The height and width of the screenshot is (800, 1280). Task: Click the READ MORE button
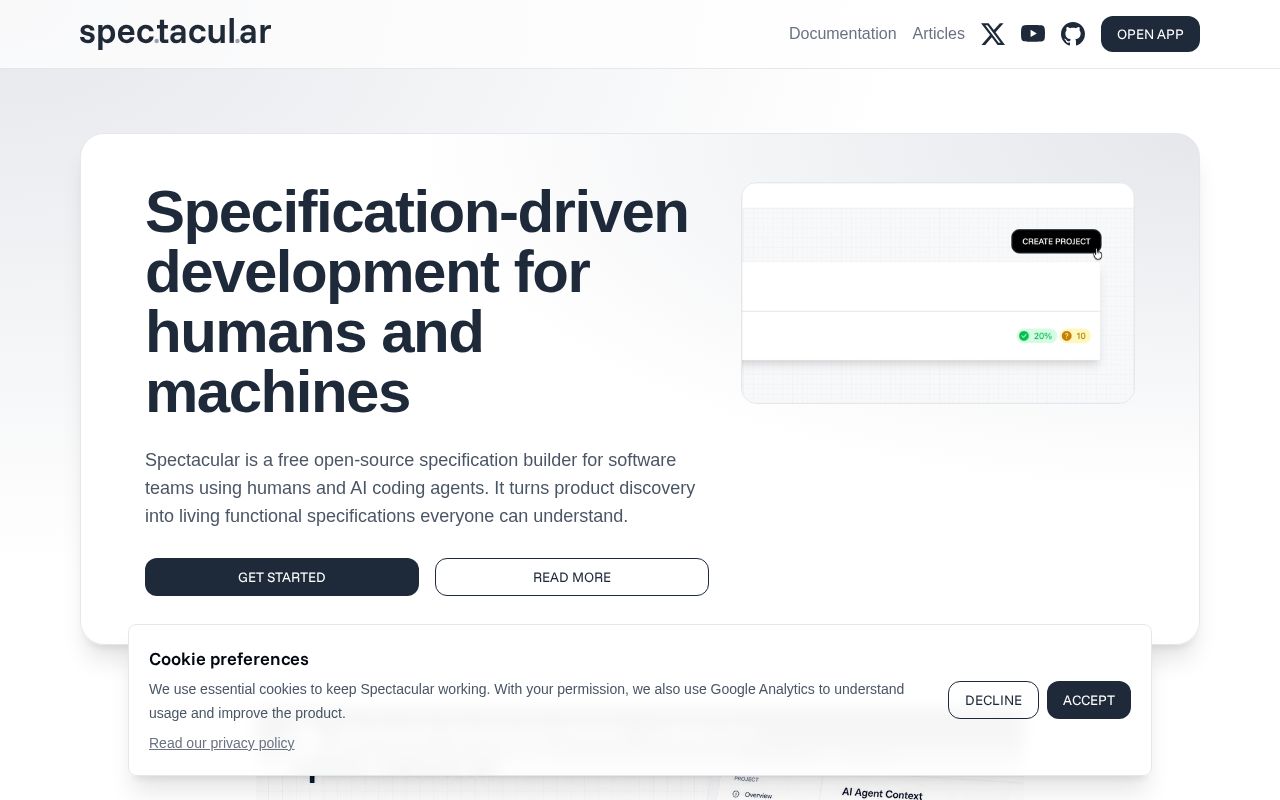click(572, 577)
